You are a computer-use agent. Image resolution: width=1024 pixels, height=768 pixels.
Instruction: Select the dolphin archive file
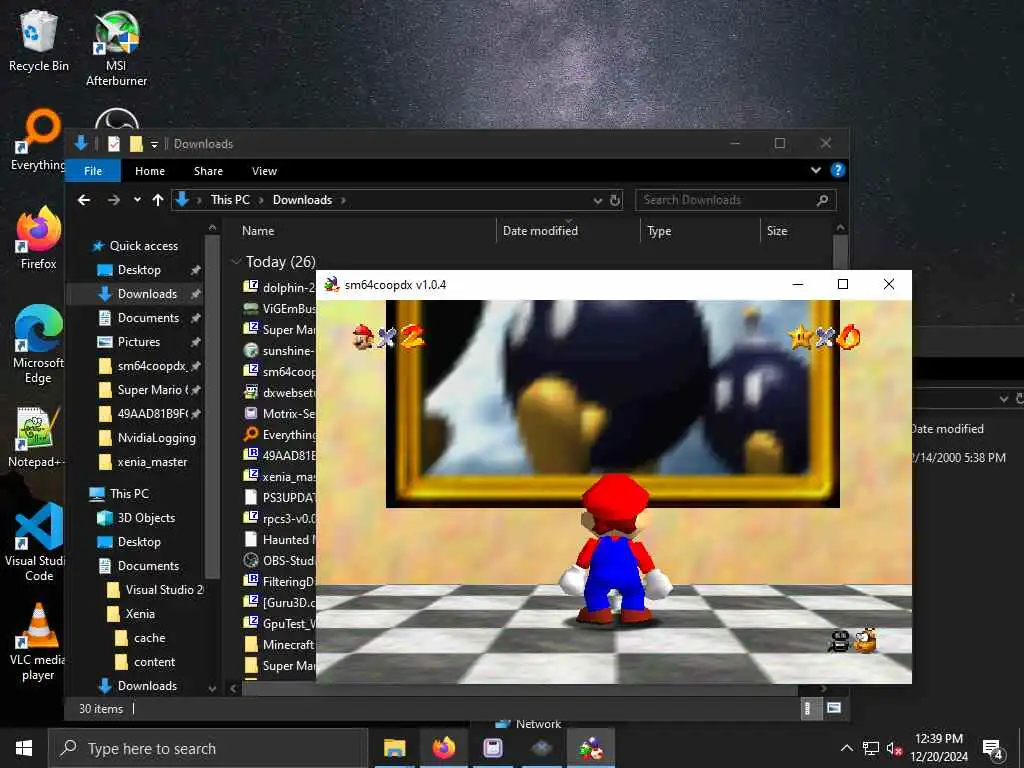[x=280, y=287]
